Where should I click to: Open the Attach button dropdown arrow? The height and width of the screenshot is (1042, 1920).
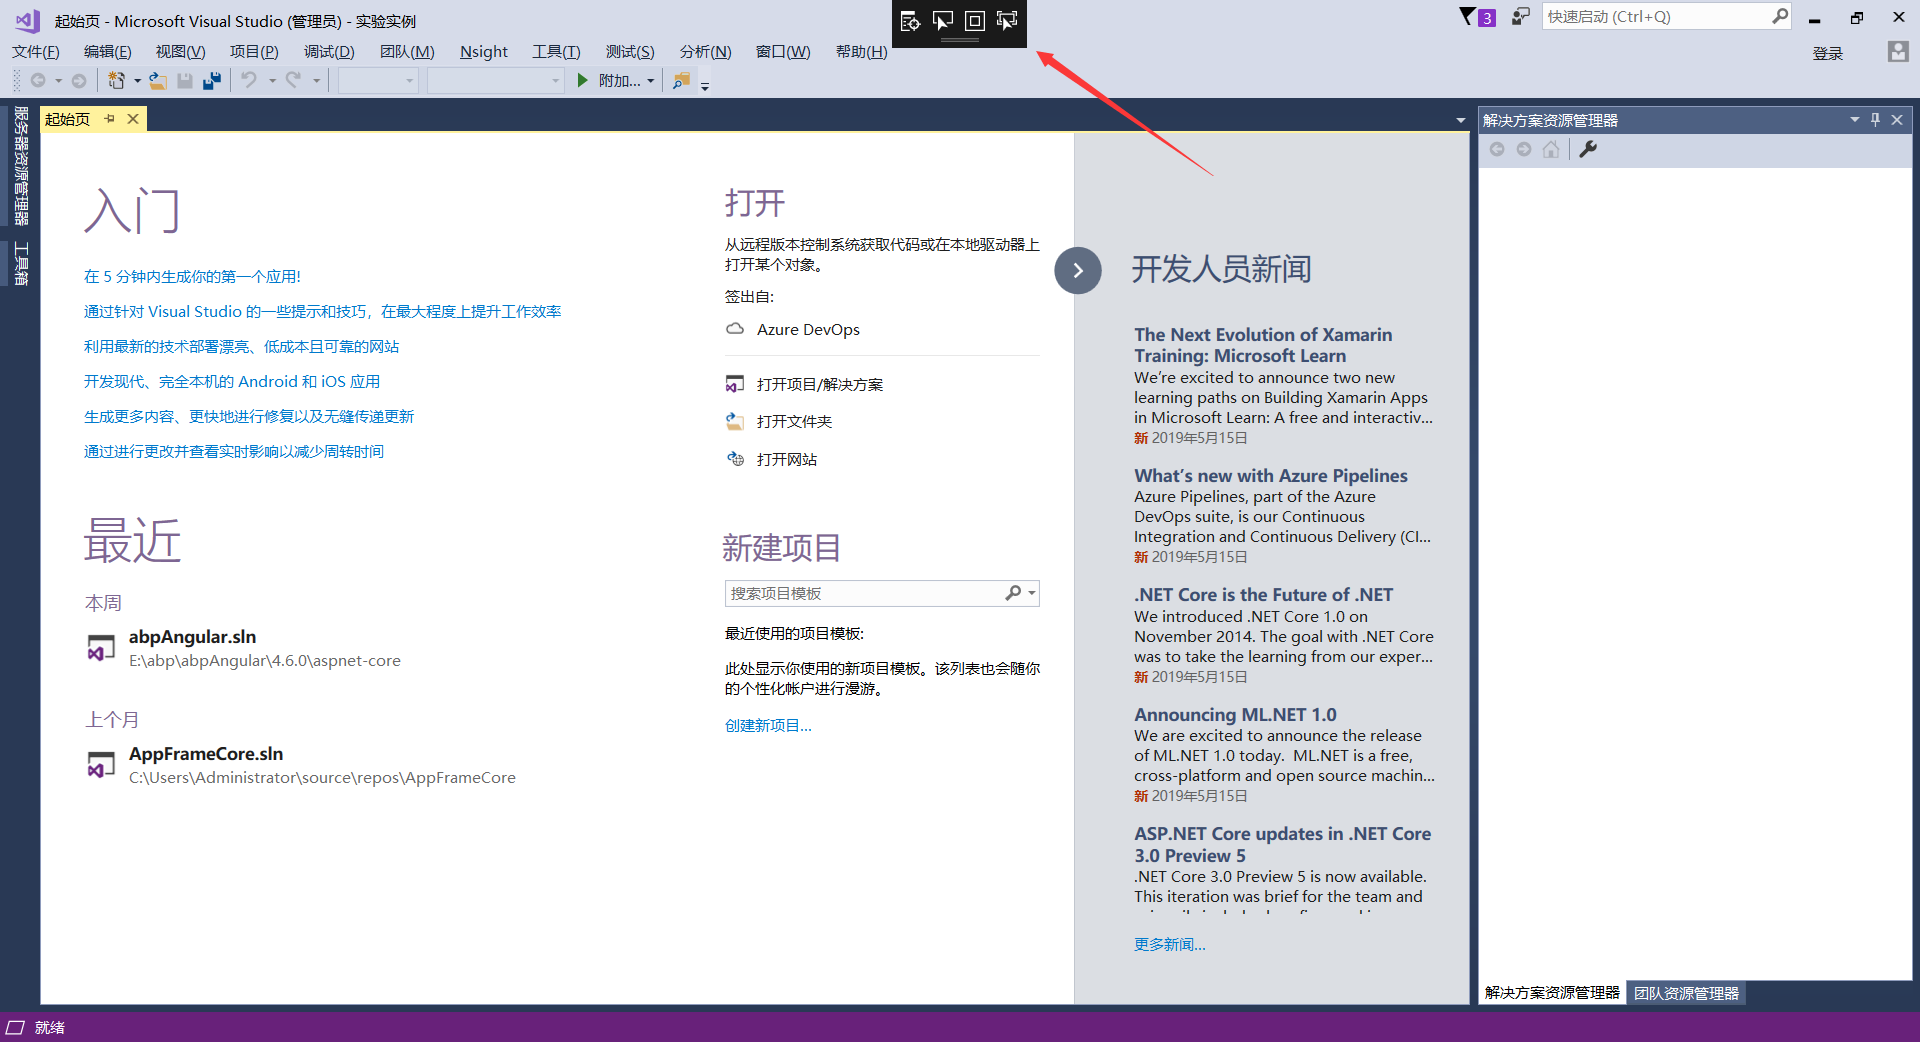(651, 81)
